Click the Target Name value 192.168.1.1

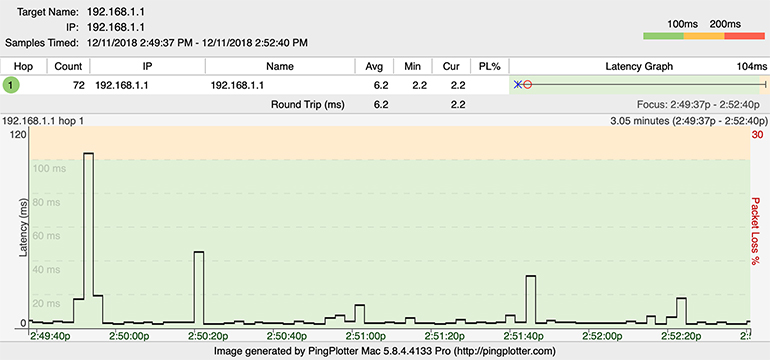tap(115, 11)
